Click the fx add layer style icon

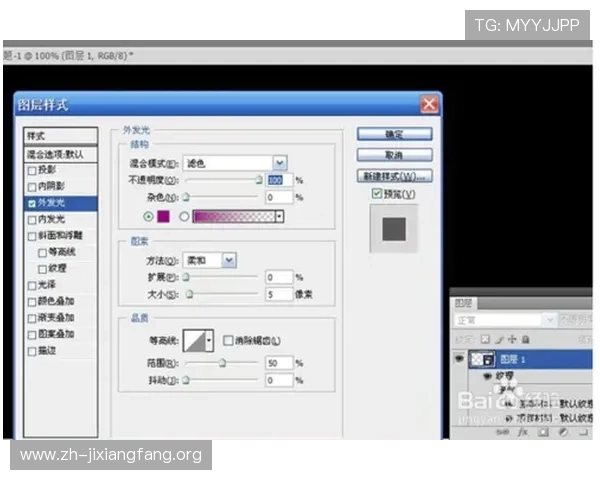pyautogui.click(x=523, y=432)
